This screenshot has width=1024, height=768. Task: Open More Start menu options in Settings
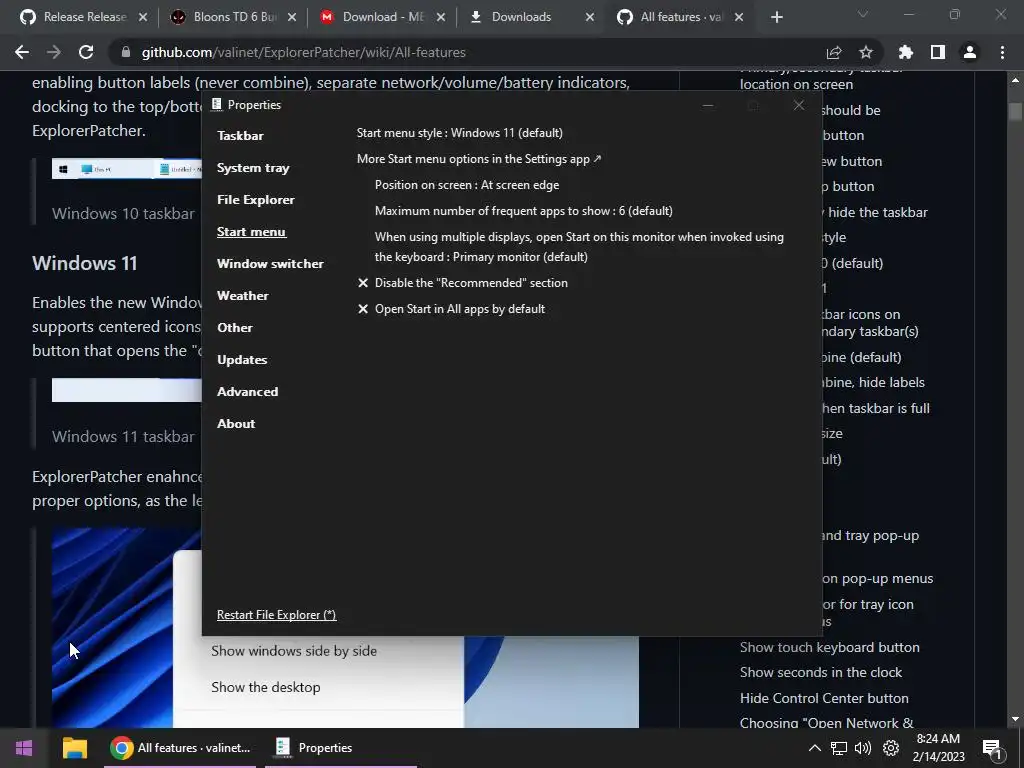[479, 159]
